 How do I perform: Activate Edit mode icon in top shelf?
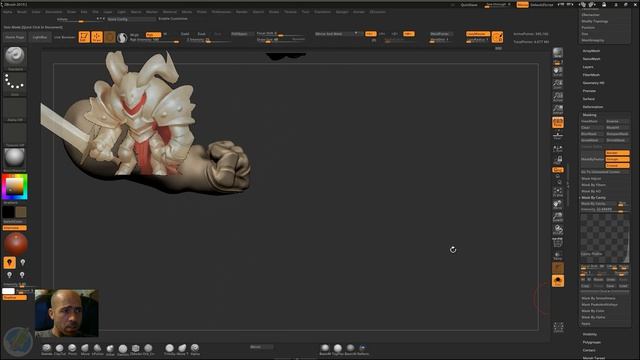[84, 37]
